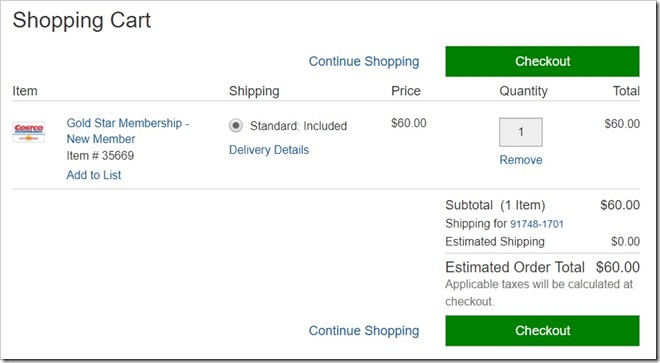Click the quantity input field
The height and width of the screenshot is (363, 660).
tap(521, 132)
